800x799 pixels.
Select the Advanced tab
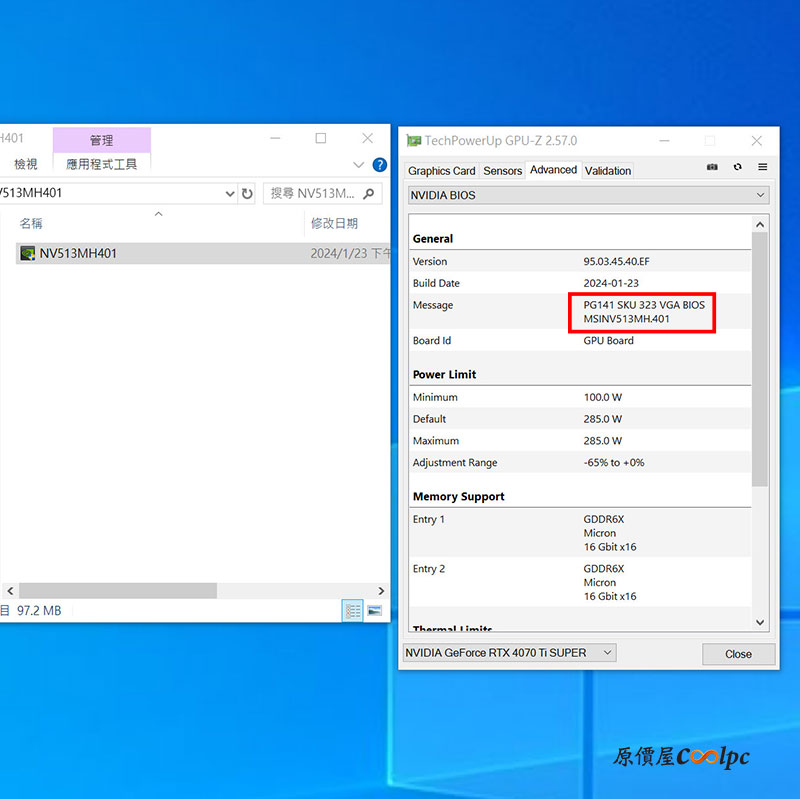[x=553, y=170]
